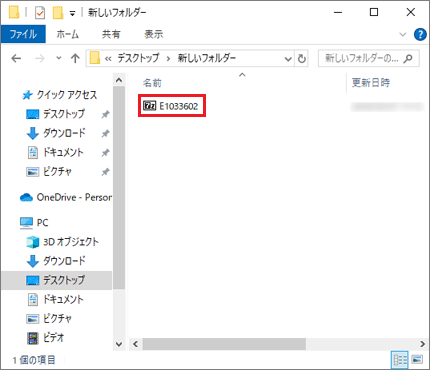Open the ファイル ribbon tab
The width and height of the screenshot is (430, 370).
23,34
